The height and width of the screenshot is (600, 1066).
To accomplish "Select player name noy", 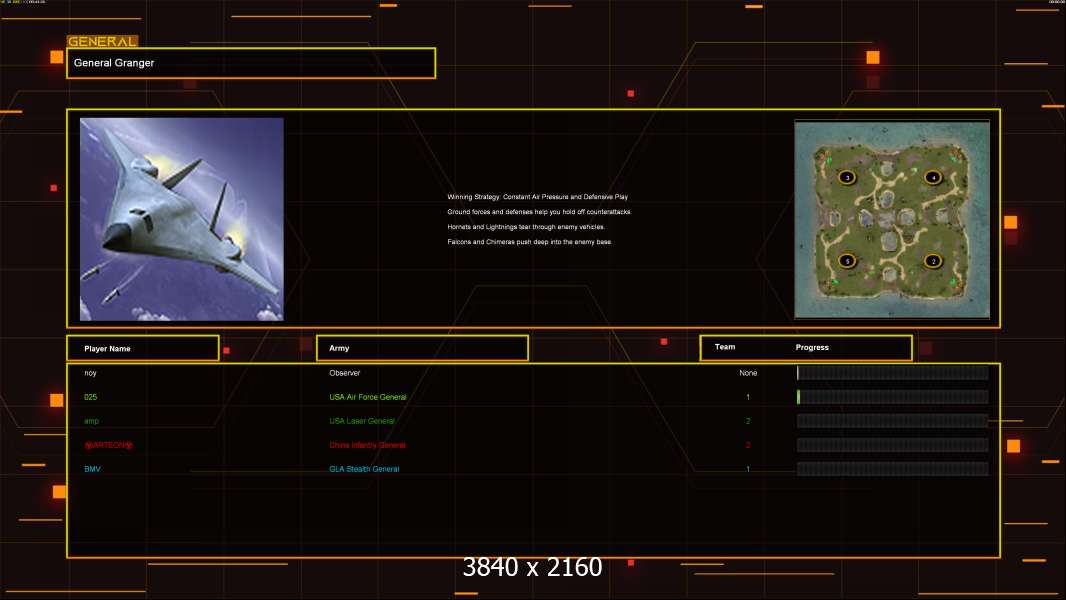I will 90,373.
